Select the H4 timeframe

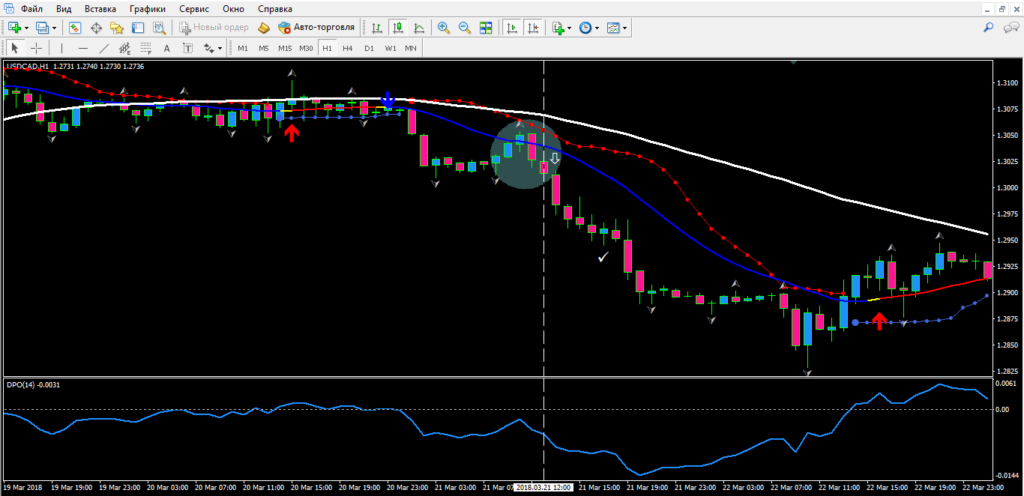point(347,48)
